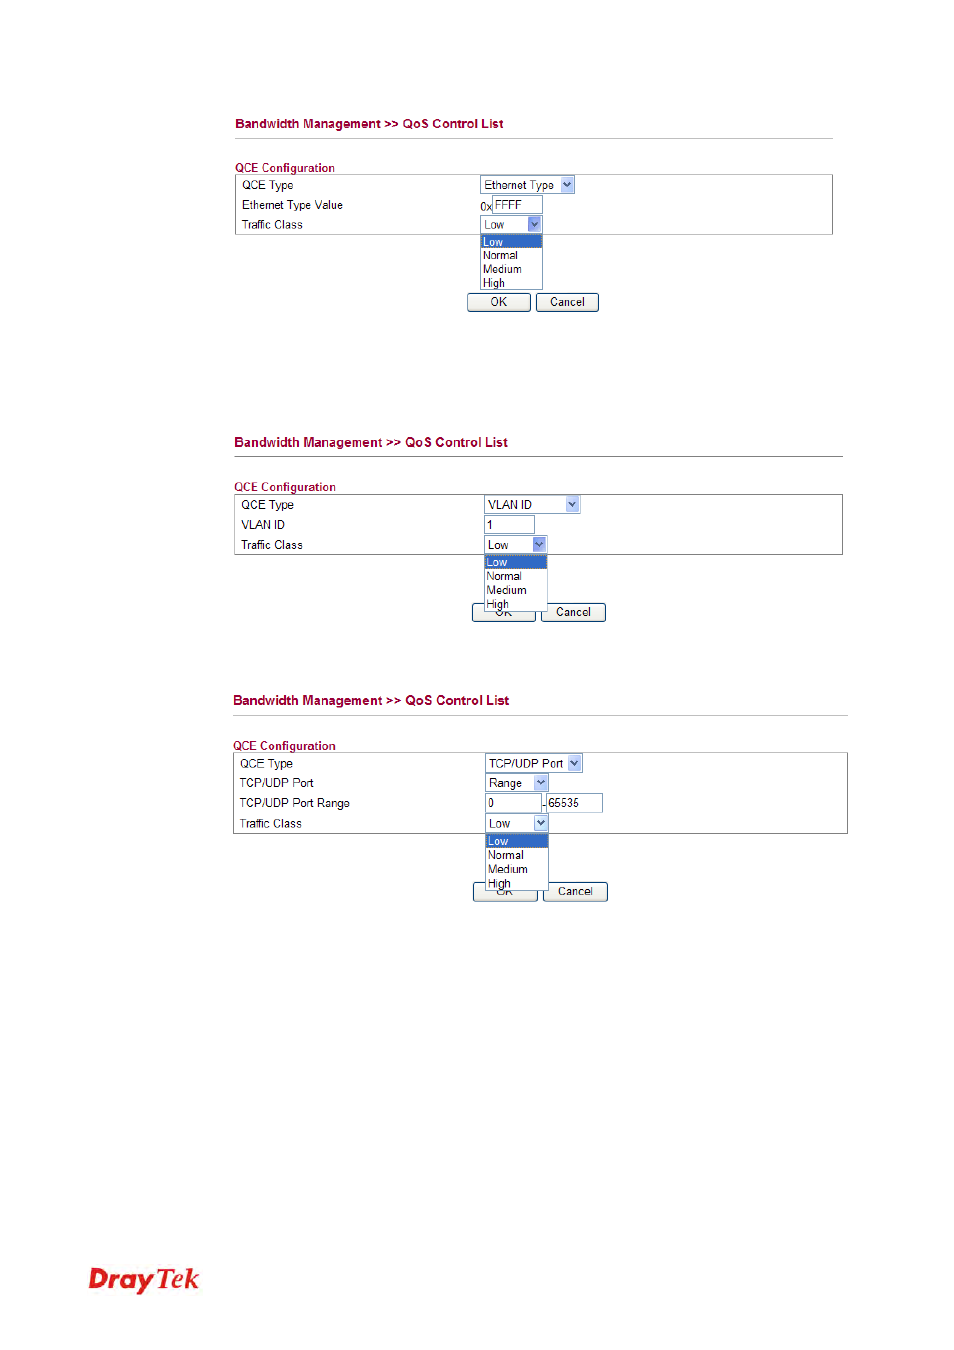The image size is (954, 1350).
Task: Choose Medium in the Ethernet Type traffic class list
Action: [510, 270]
